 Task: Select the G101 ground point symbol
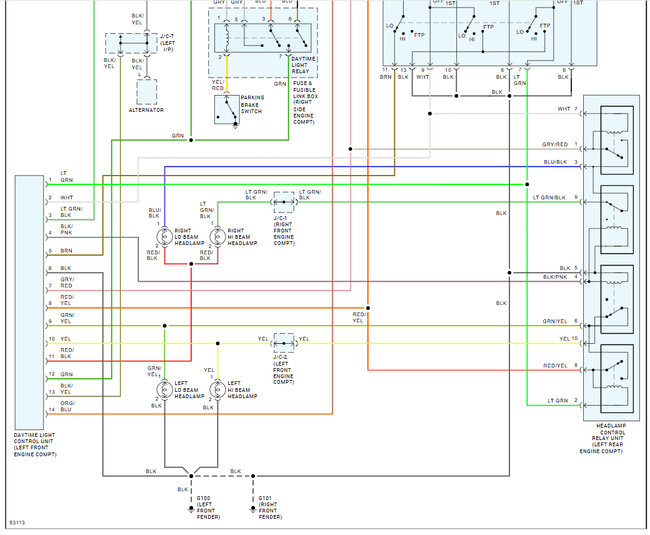coord(253,509)
